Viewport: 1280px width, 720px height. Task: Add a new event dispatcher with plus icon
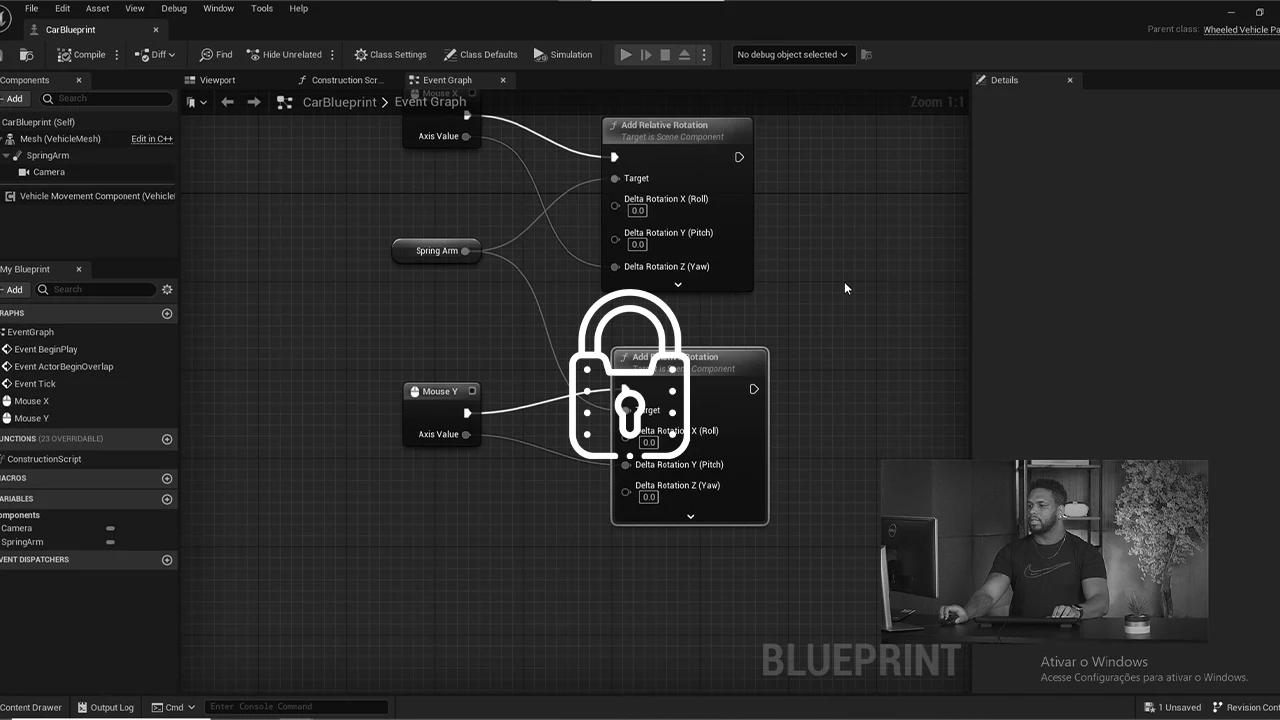[167, 560]
